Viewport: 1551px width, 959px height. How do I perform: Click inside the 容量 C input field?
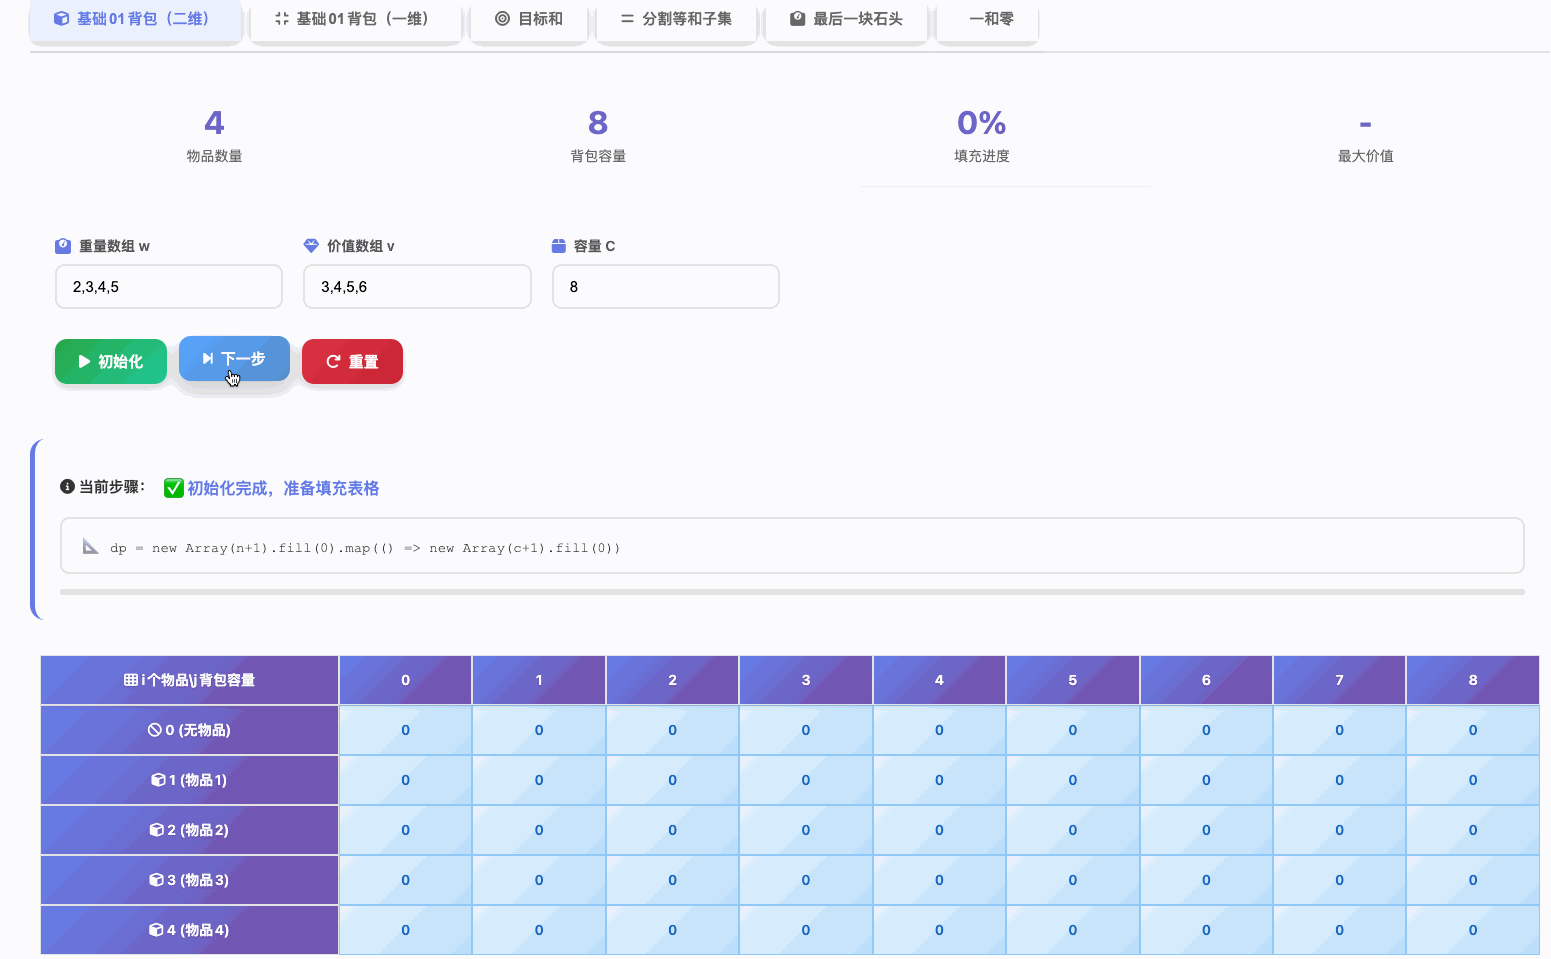pos(665,286)
